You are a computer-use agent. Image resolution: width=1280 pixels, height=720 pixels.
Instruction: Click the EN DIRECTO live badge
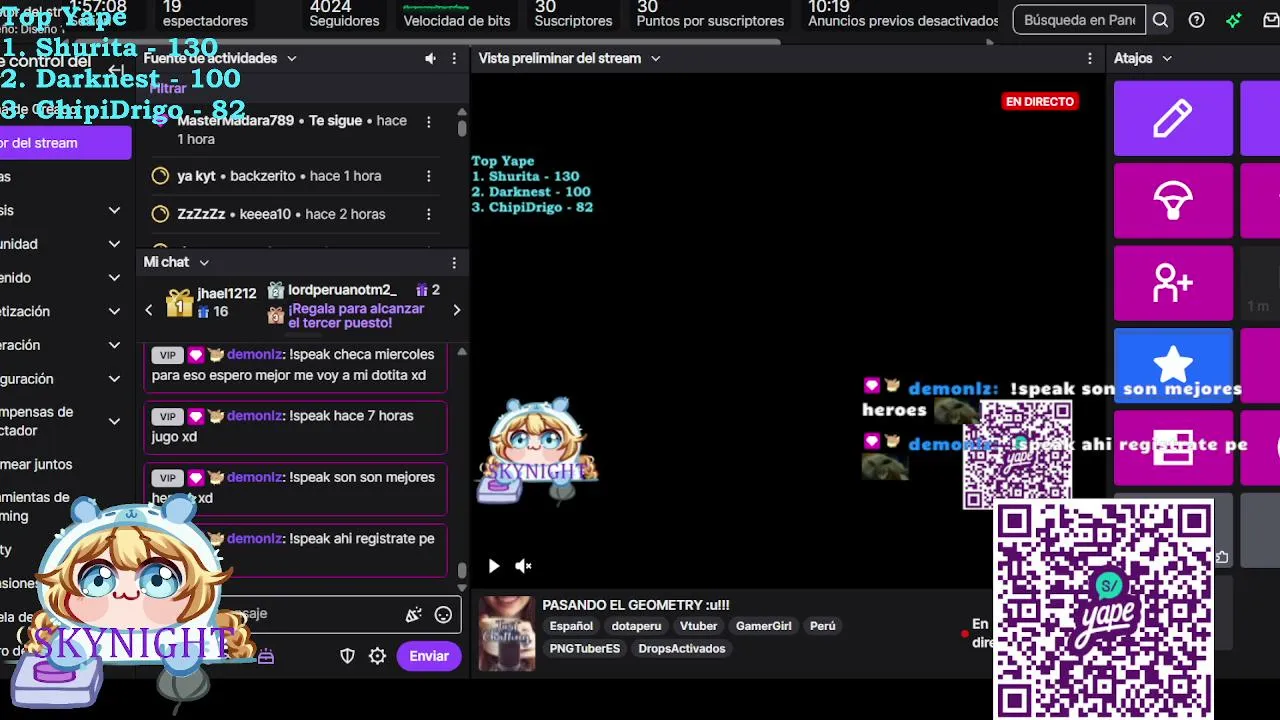pyautogui.click(x=1040, y=101)
